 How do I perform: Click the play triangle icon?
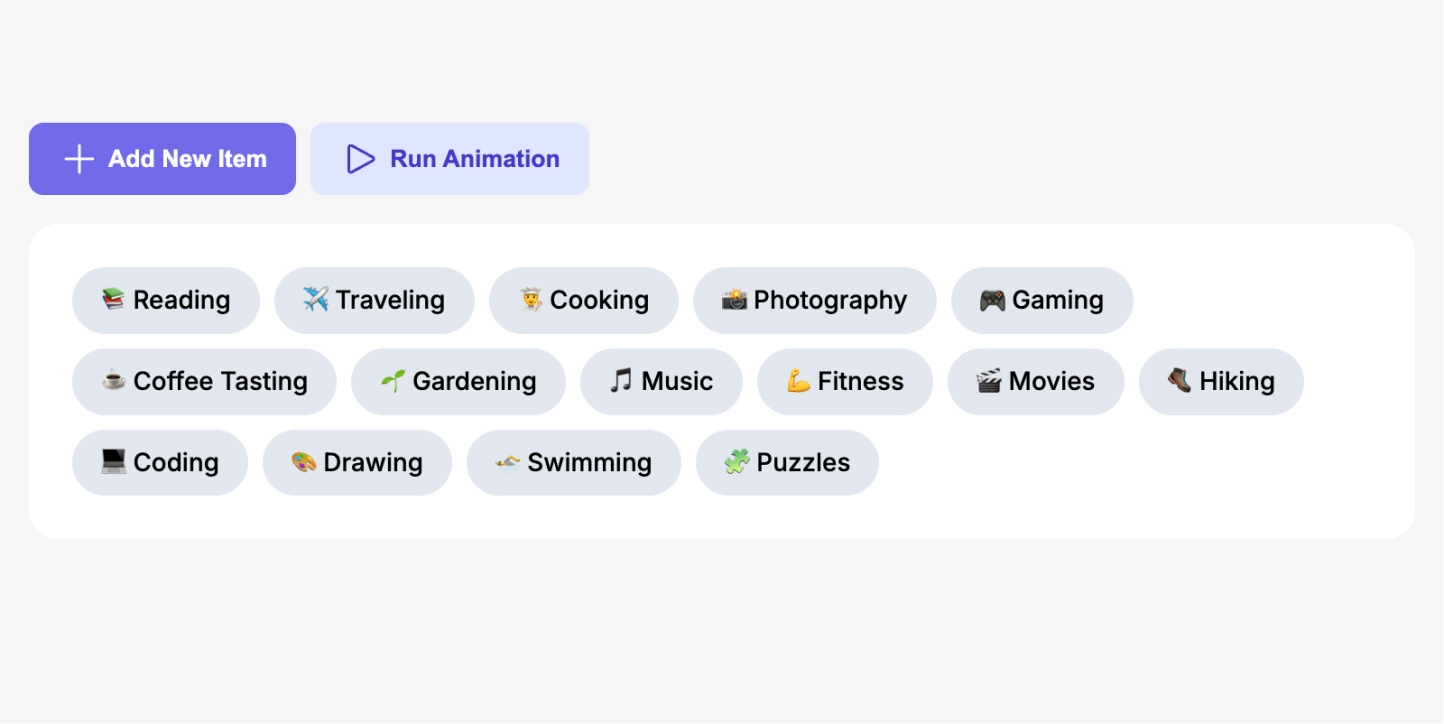coord(360,159)
